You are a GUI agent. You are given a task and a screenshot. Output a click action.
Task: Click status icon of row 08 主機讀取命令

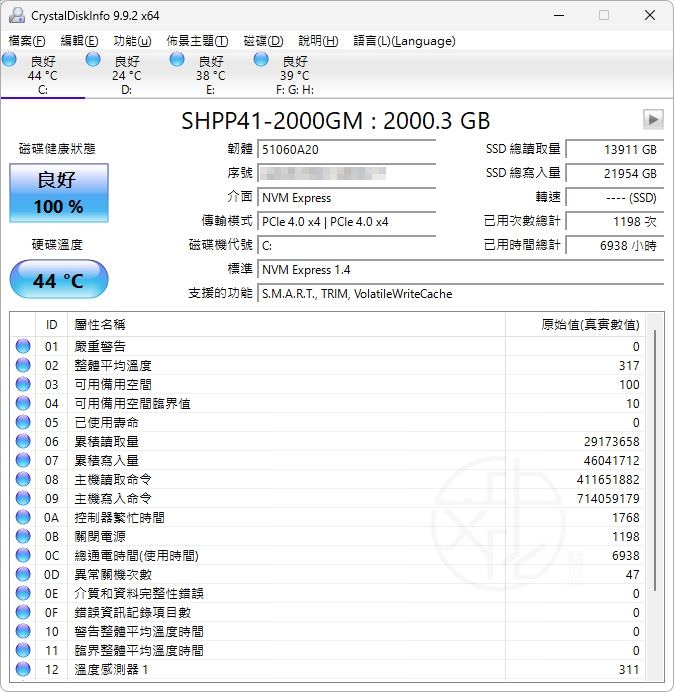pos(23,479)
